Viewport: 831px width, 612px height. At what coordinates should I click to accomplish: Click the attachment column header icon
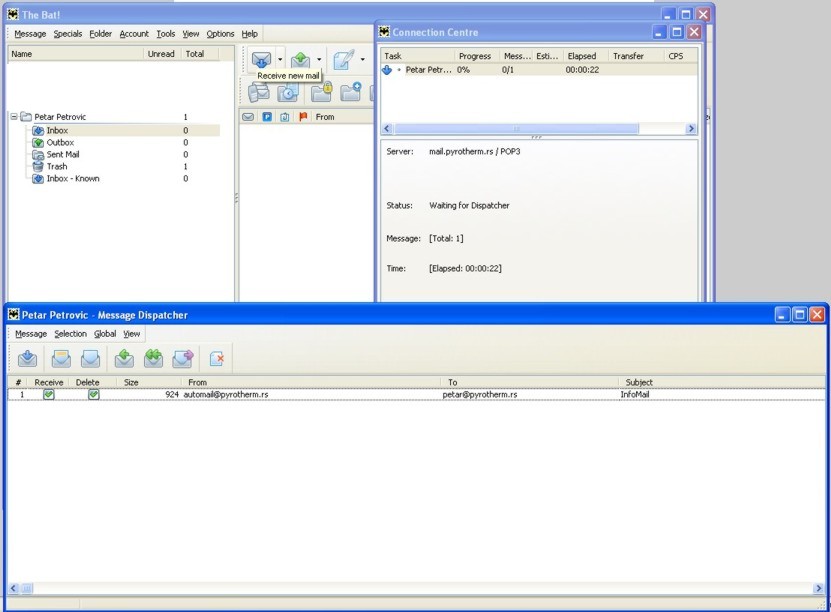[285, 117]
